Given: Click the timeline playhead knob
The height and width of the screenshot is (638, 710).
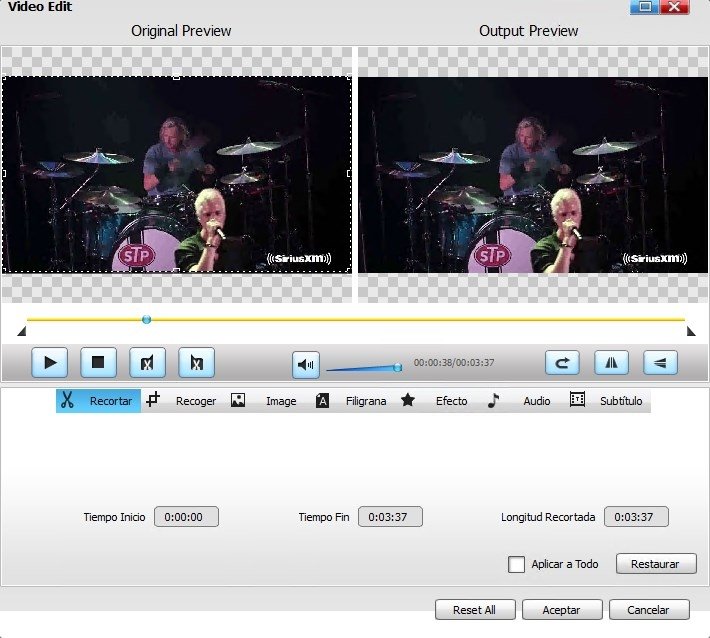Looking at the screenshot, I should (146, 320).
